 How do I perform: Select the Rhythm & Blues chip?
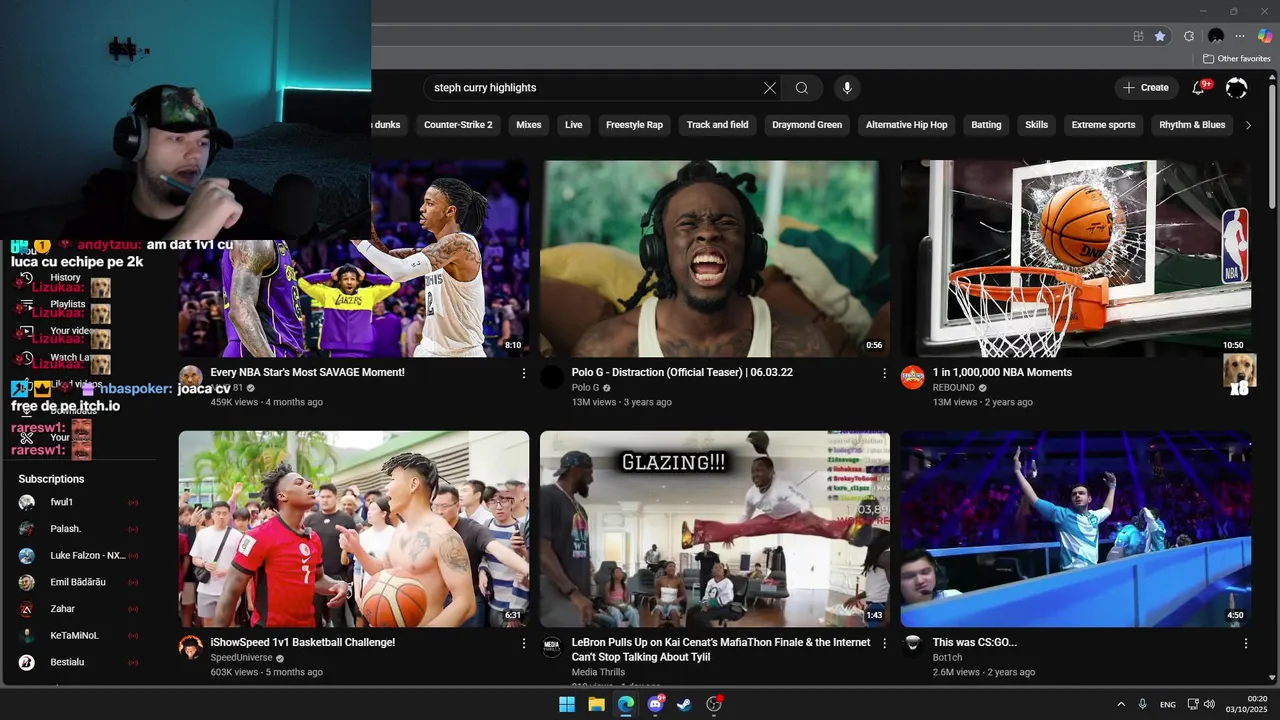[1192, 125]
